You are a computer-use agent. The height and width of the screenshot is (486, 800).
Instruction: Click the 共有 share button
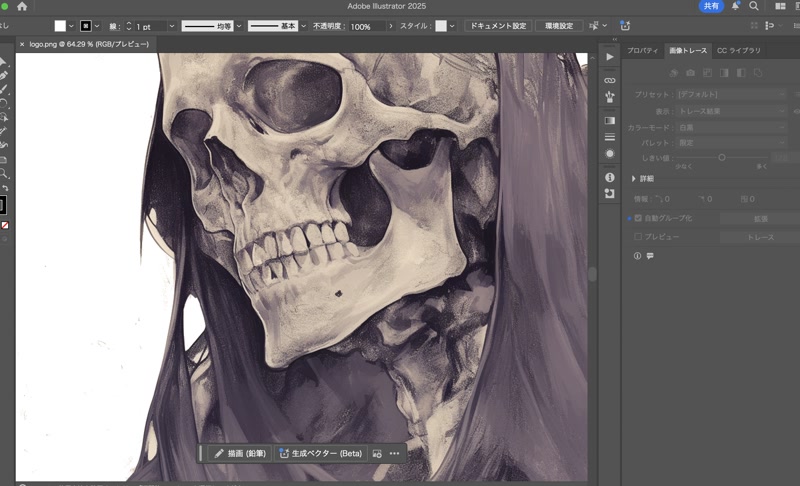(711, 6)
